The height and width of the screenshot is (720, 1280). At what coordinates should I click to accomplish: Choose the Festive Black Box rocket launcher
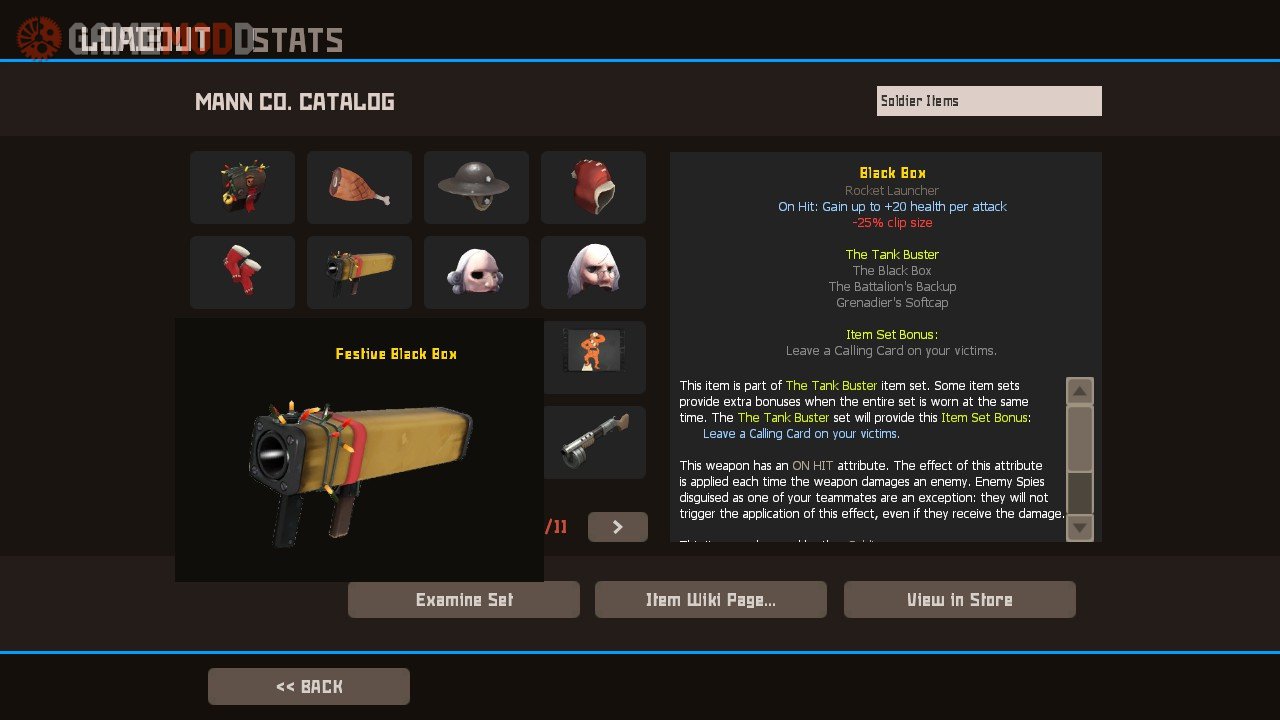[359, 272]
